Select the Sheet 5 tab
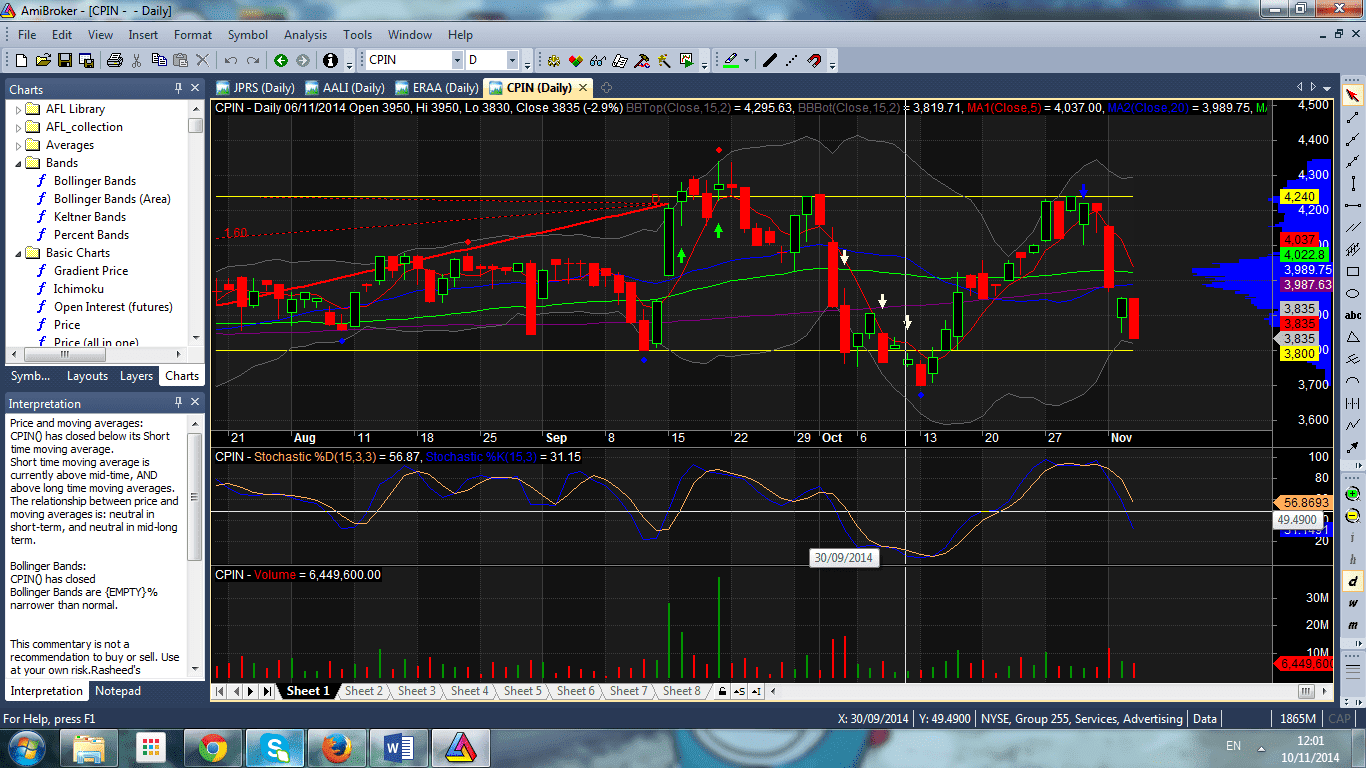Viewport: 1366px width, 768px height. click(x=523, y=691)
